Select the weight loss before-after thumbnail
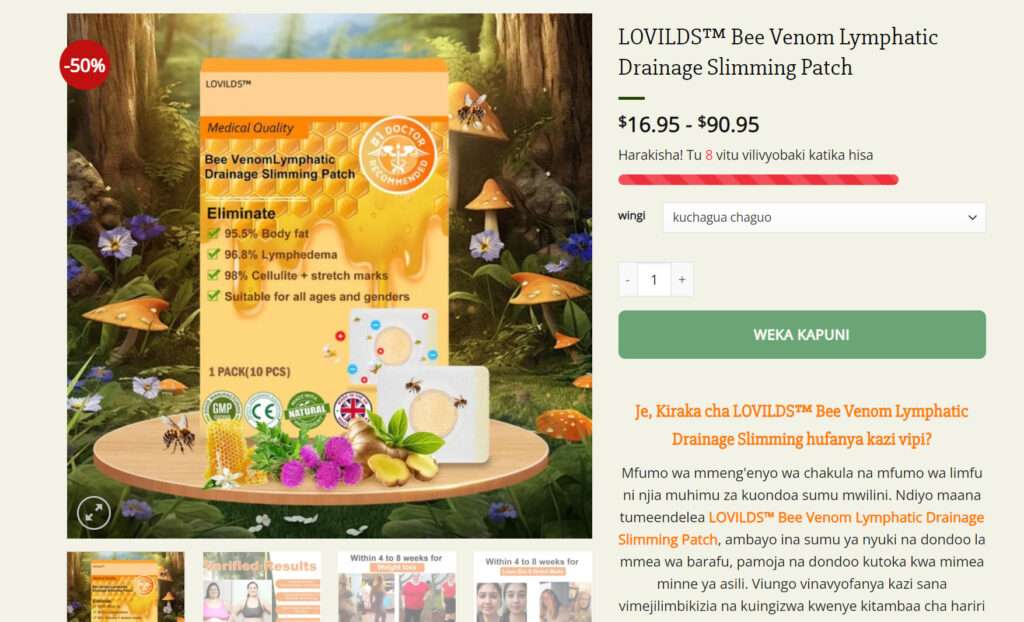Image resolution: width=1024 pixels, height=622 pixels. [397, 587]
